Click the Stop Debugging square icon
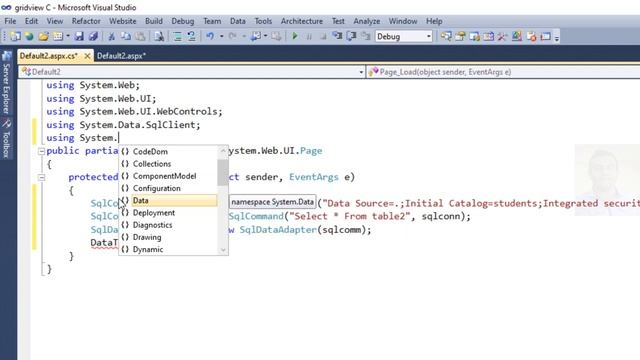 tap(323, 36)
